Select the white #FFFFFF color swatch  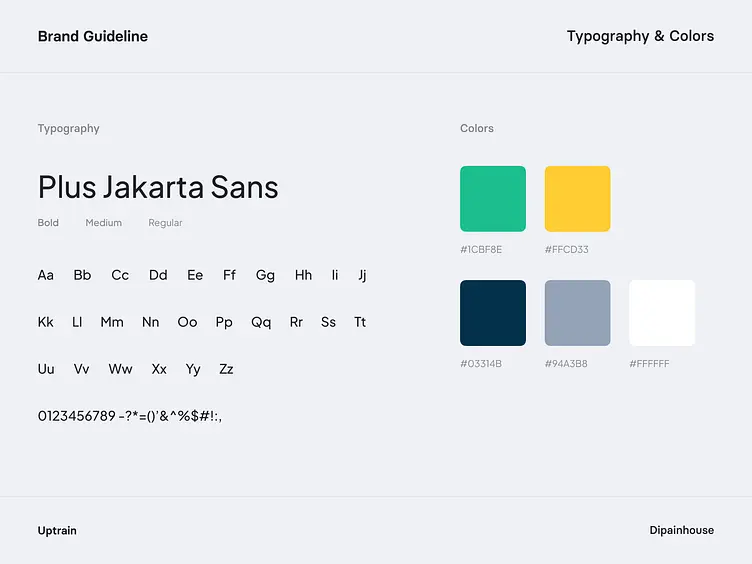coord(662,313)
